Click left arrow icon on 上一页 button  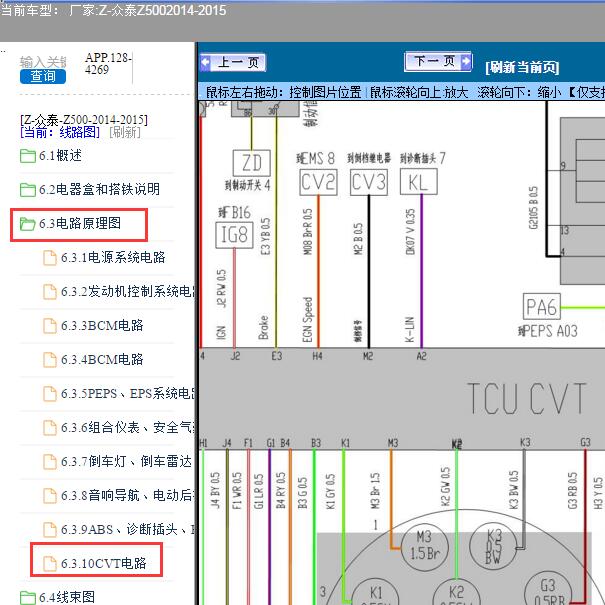click(x=206, y=62)
